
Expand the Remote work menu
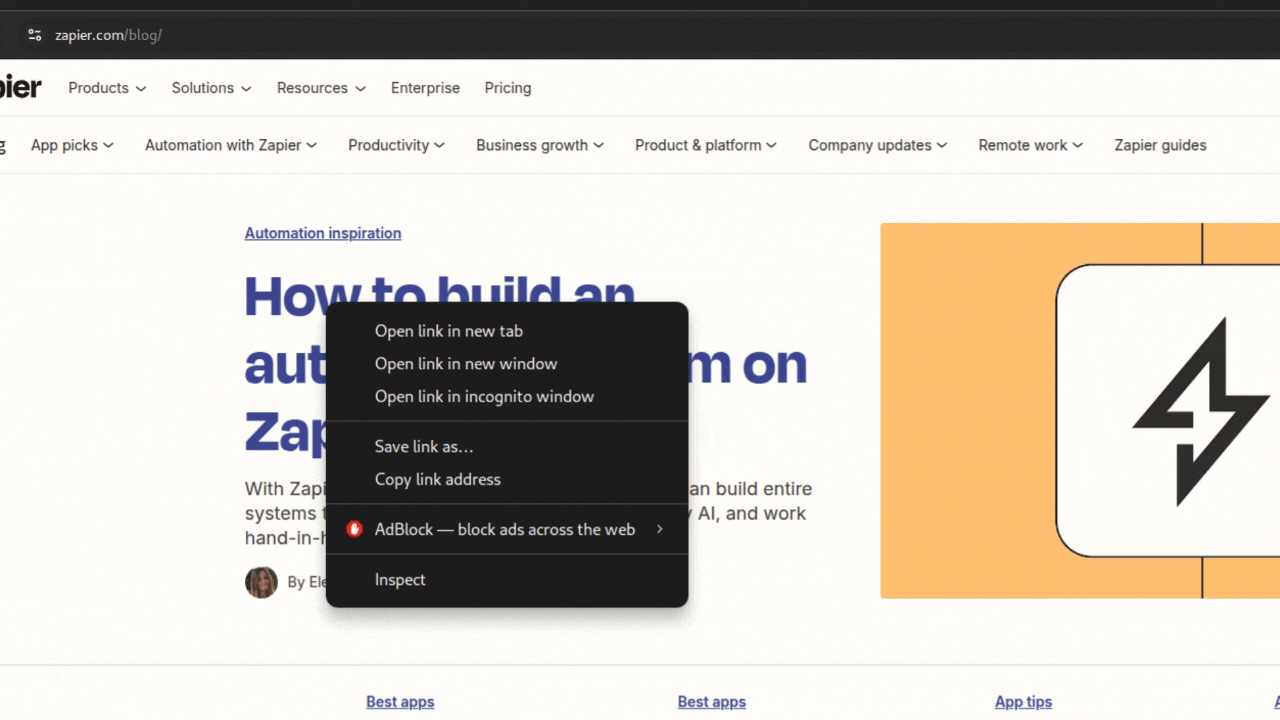coord(1031,145)
